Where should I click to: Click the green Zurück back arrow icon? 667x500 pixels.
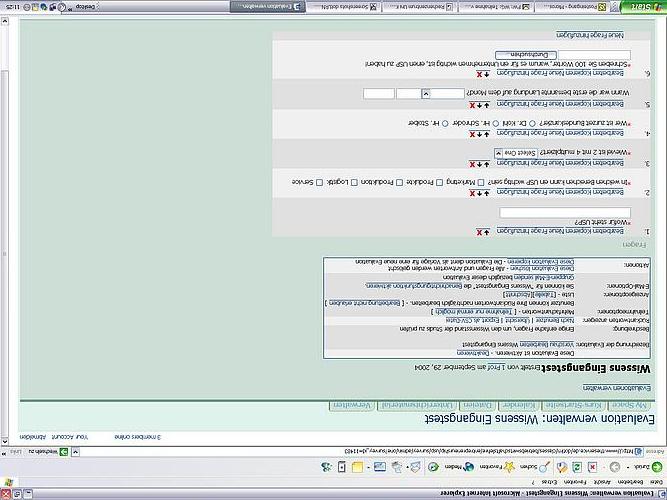click(656, 467)
